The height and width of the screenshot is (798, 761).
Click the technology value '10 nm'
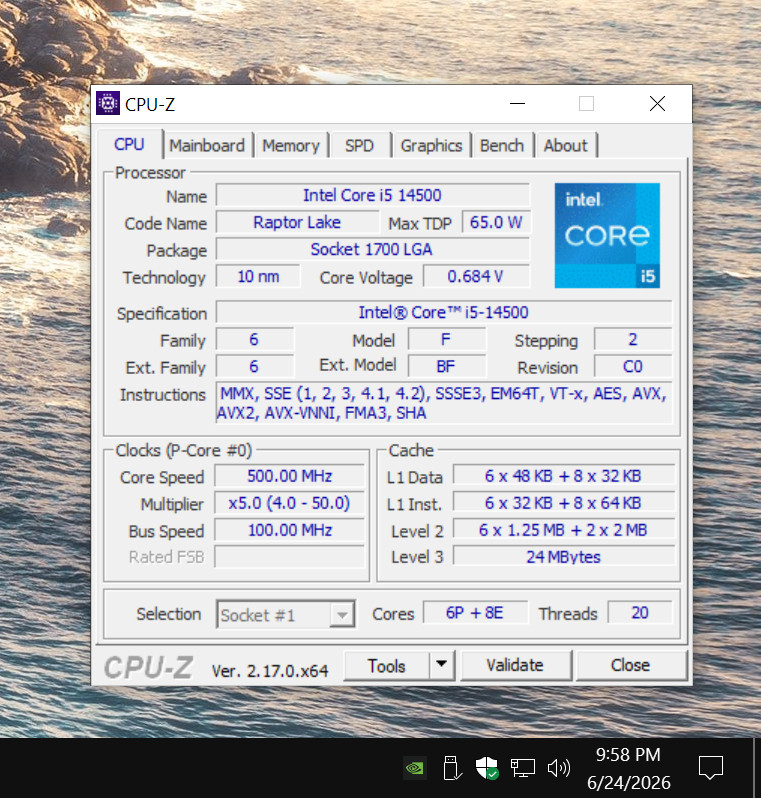click(x=258, y=276)
